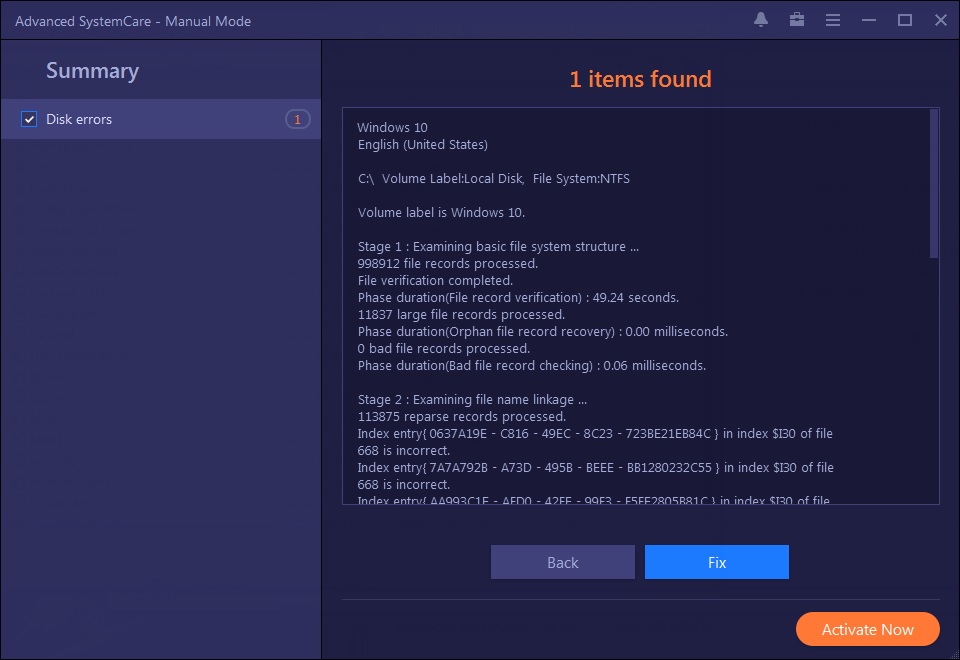Close the Advanced SystemCare window
The height and width of the screenshot is (660, 960).
pyautogui.click(x=941, y=20)
